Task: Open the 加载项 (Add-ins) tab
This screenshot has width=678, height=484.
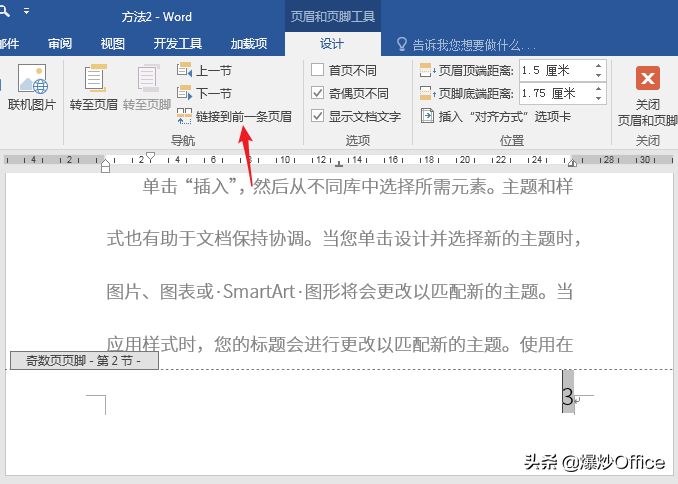Action: tap(249, 44)
